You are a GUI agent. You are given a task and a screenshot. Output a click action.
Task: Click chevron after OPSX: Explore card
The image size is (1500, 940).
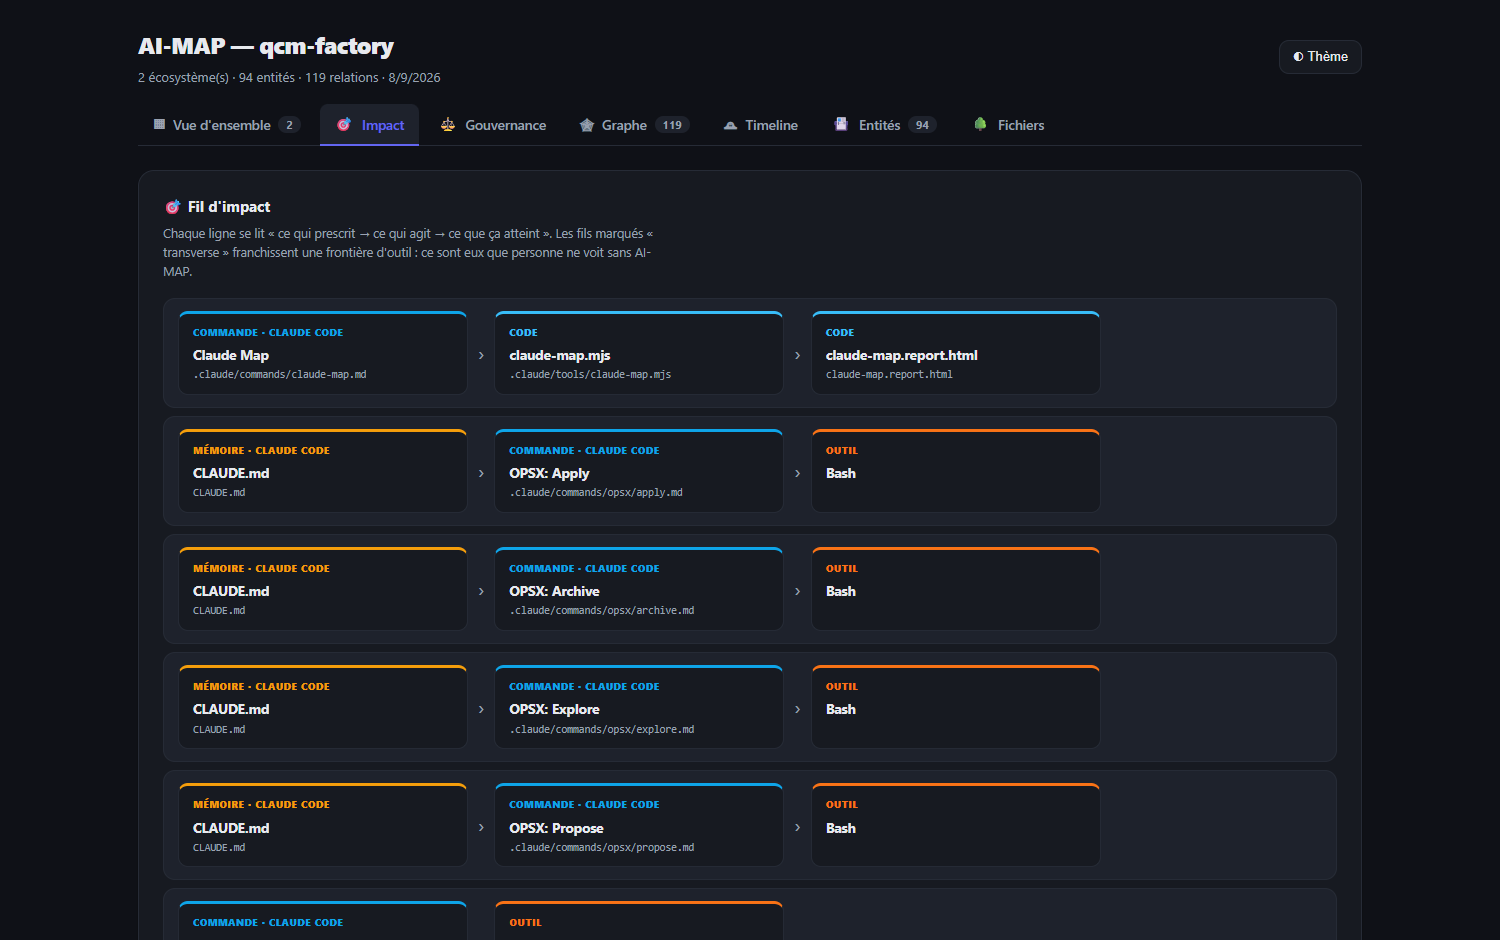coord(797,709)
